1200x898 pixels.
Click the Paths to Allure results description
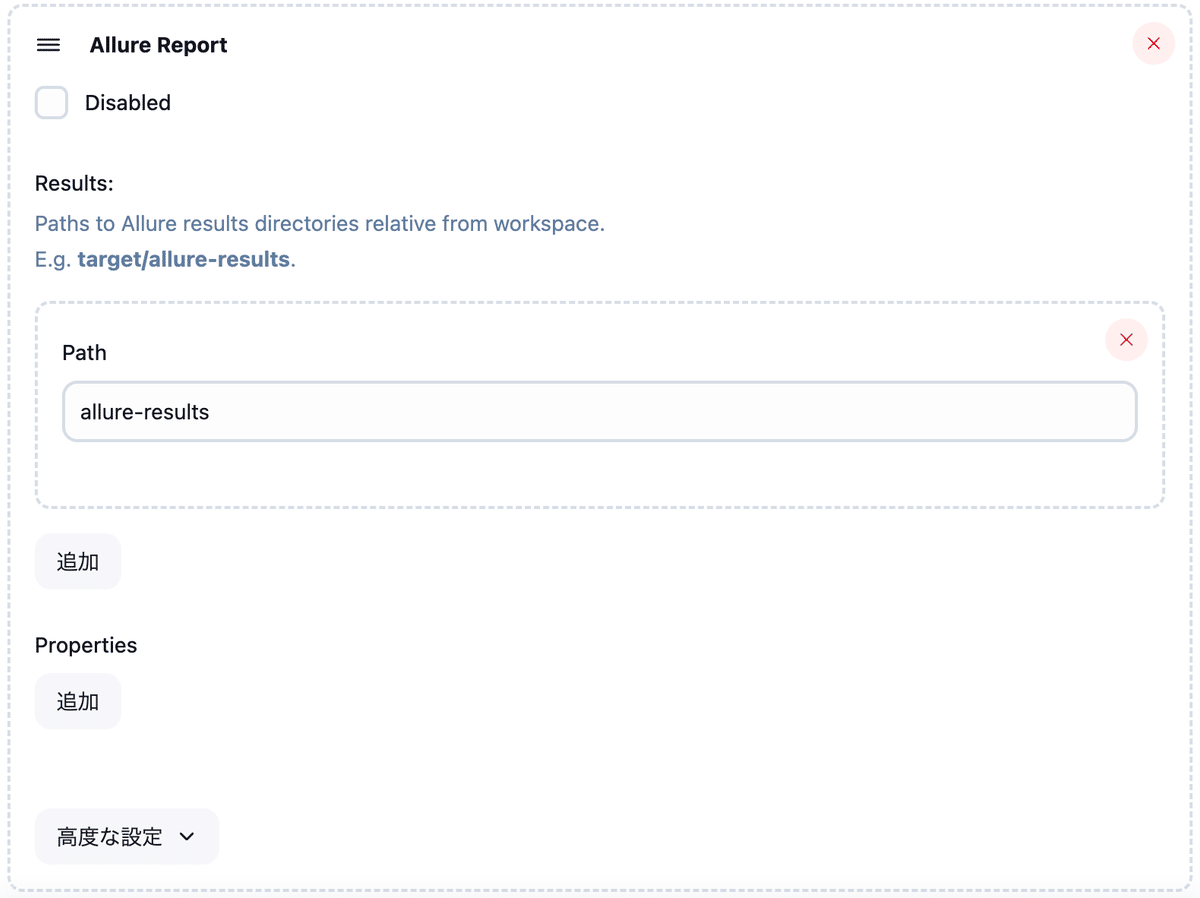tap(319, 224)
